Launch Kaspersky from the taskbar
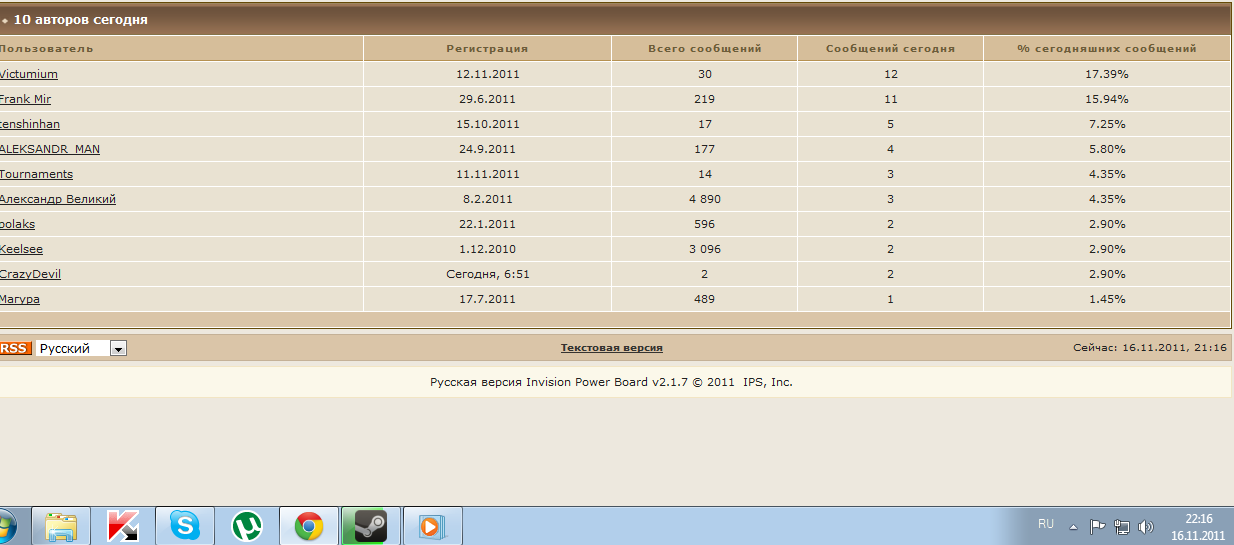Screen dimensions: 1234x545 click(x=123, y=526)
